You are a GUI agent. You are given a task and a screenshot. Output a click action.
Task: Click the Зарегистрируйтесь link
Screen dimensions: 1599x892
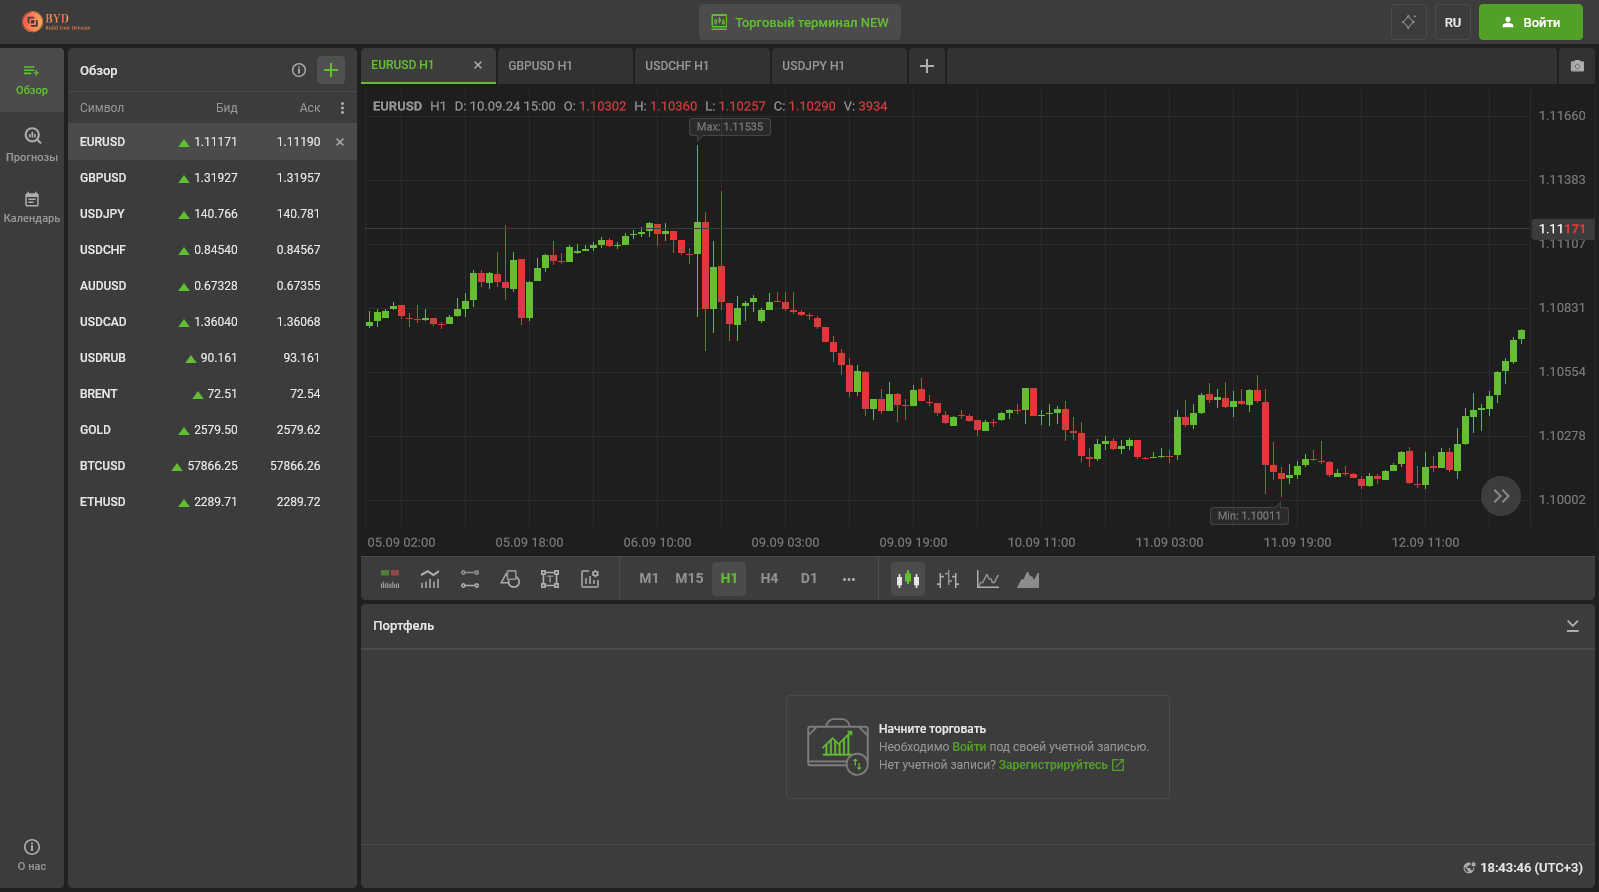[1061, 765]
